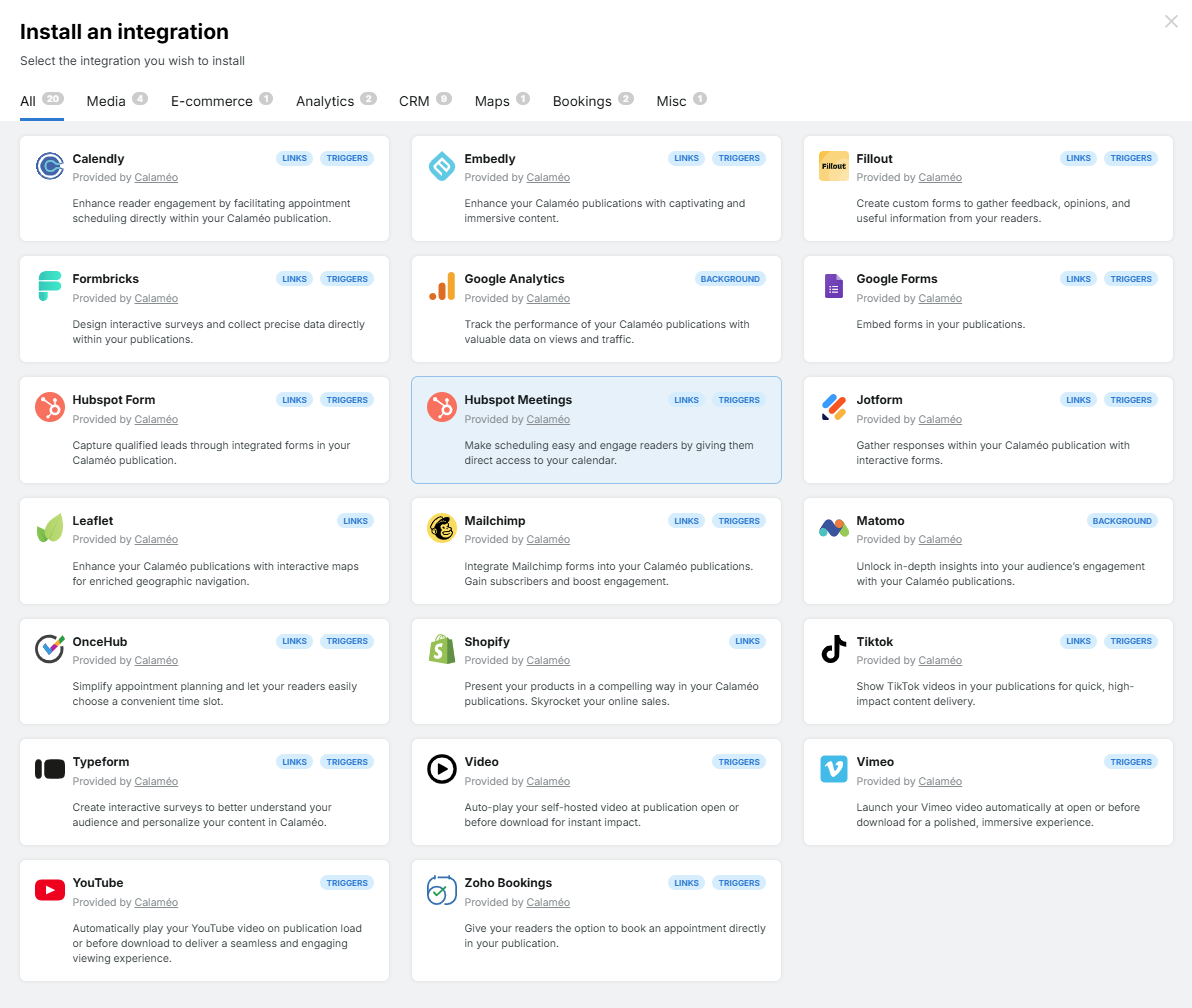The image size is (1192, 1008).
Task: Click the Google Analytics BACKGROUND badge
Action: click(x=730, y=279)
